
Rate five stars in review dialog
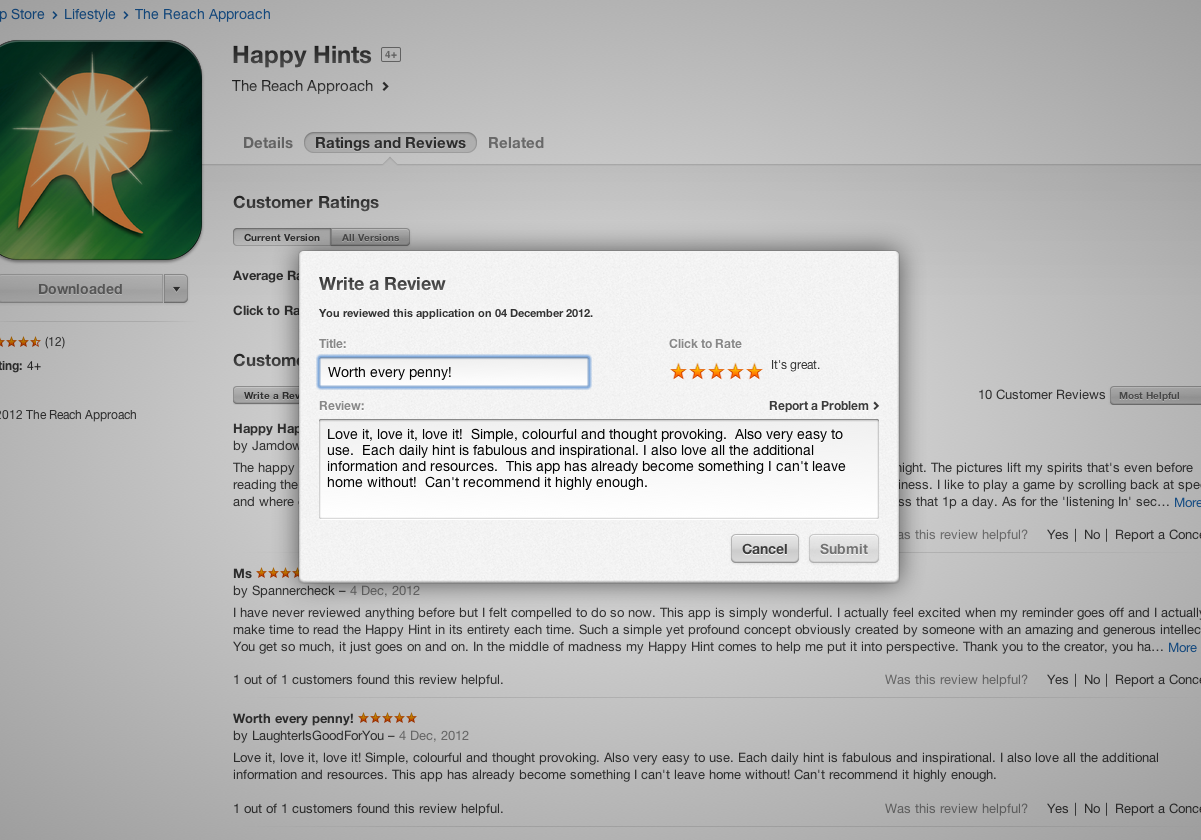tap(754, 372)
